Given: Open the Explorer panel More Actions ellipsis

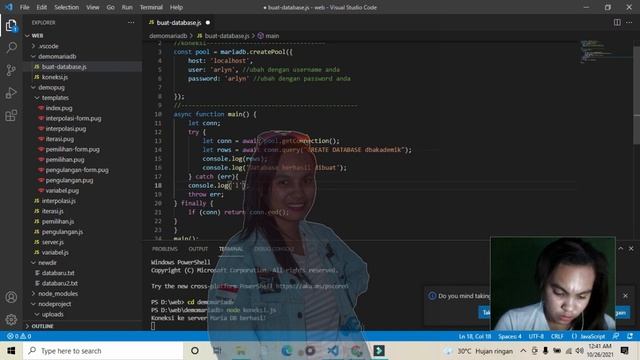Looking at the screenshot, I should pyautogui.click(x=131, y=22).
